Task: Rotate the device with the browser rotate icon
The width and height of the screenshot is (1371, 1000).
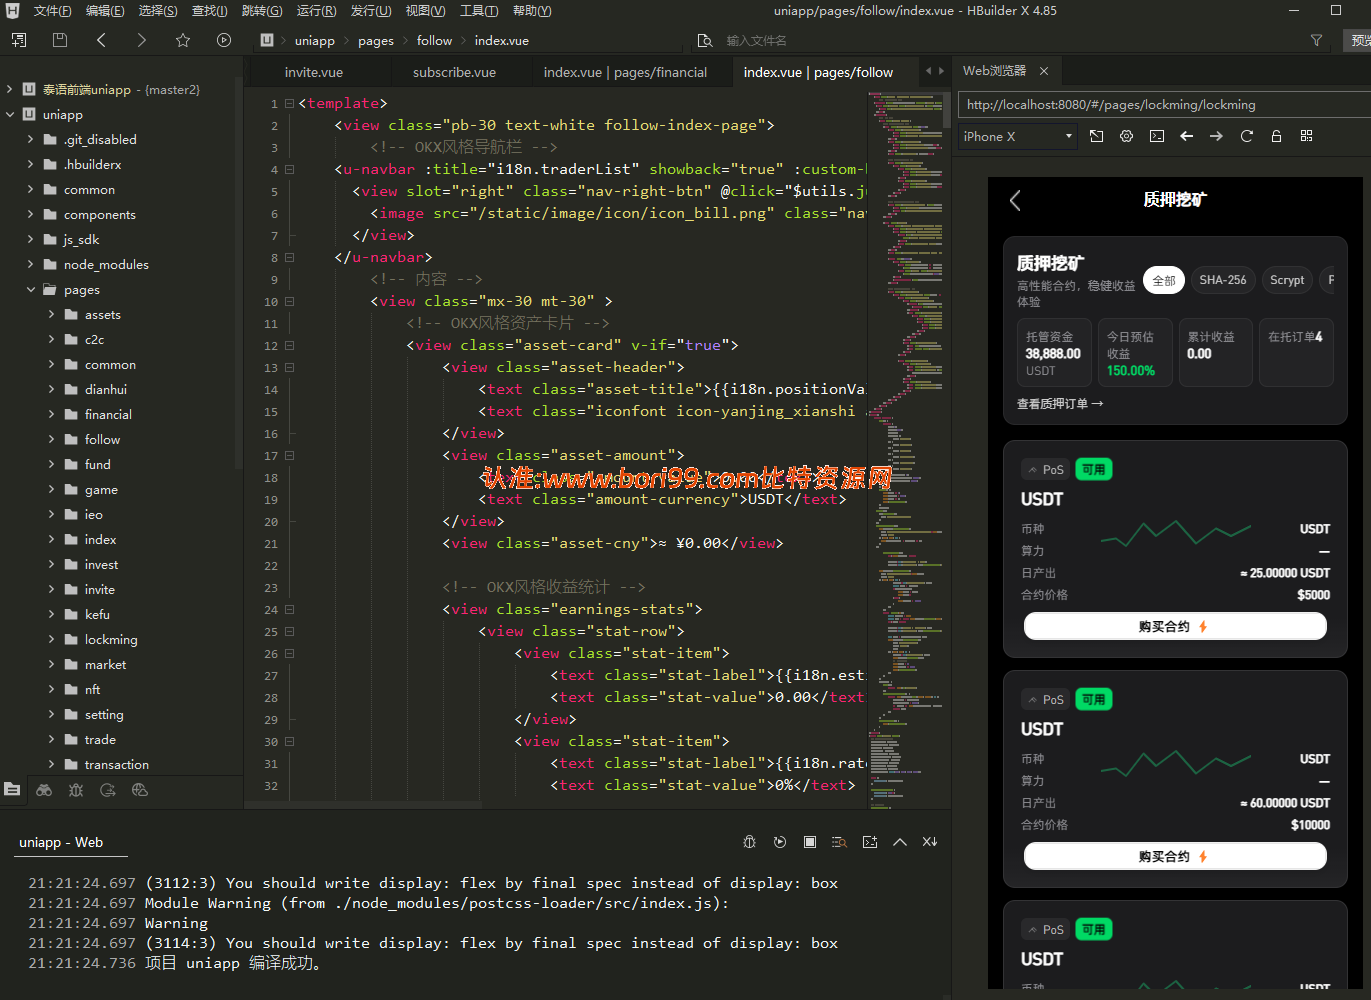Action: [x=1097, y=136]
